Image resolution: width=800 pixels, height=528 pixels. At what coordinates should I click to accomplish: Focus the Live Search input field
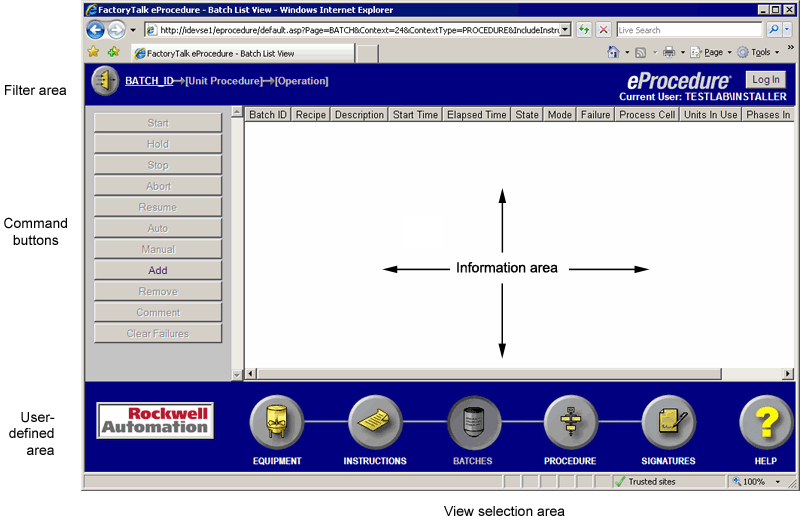(689, 30)
